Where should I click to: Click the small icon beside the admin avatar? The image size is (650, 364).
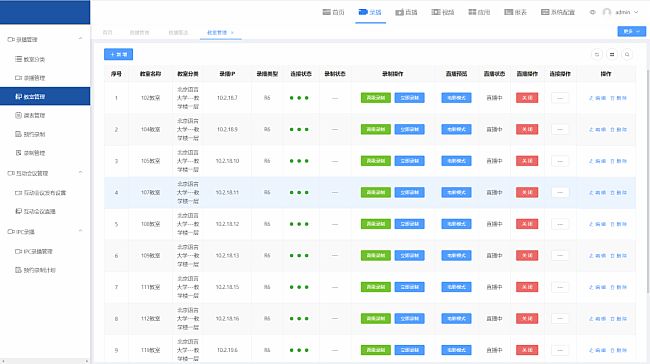pos(592,12)
